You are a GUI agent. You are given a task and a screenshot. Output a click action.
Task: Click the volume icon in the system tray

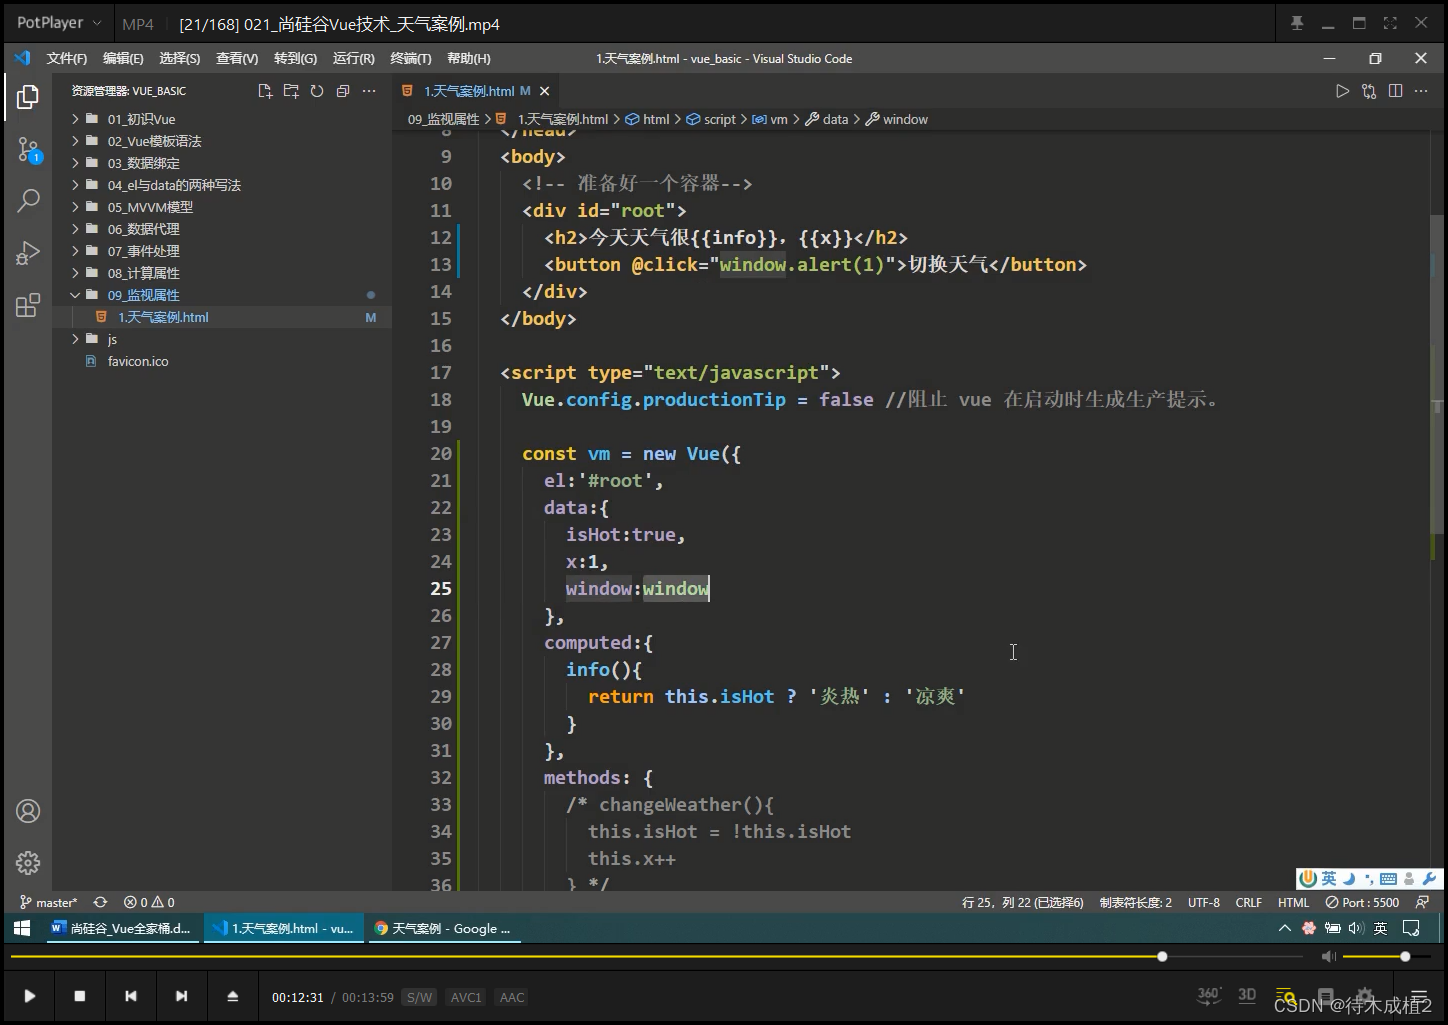click(1356, 928)
